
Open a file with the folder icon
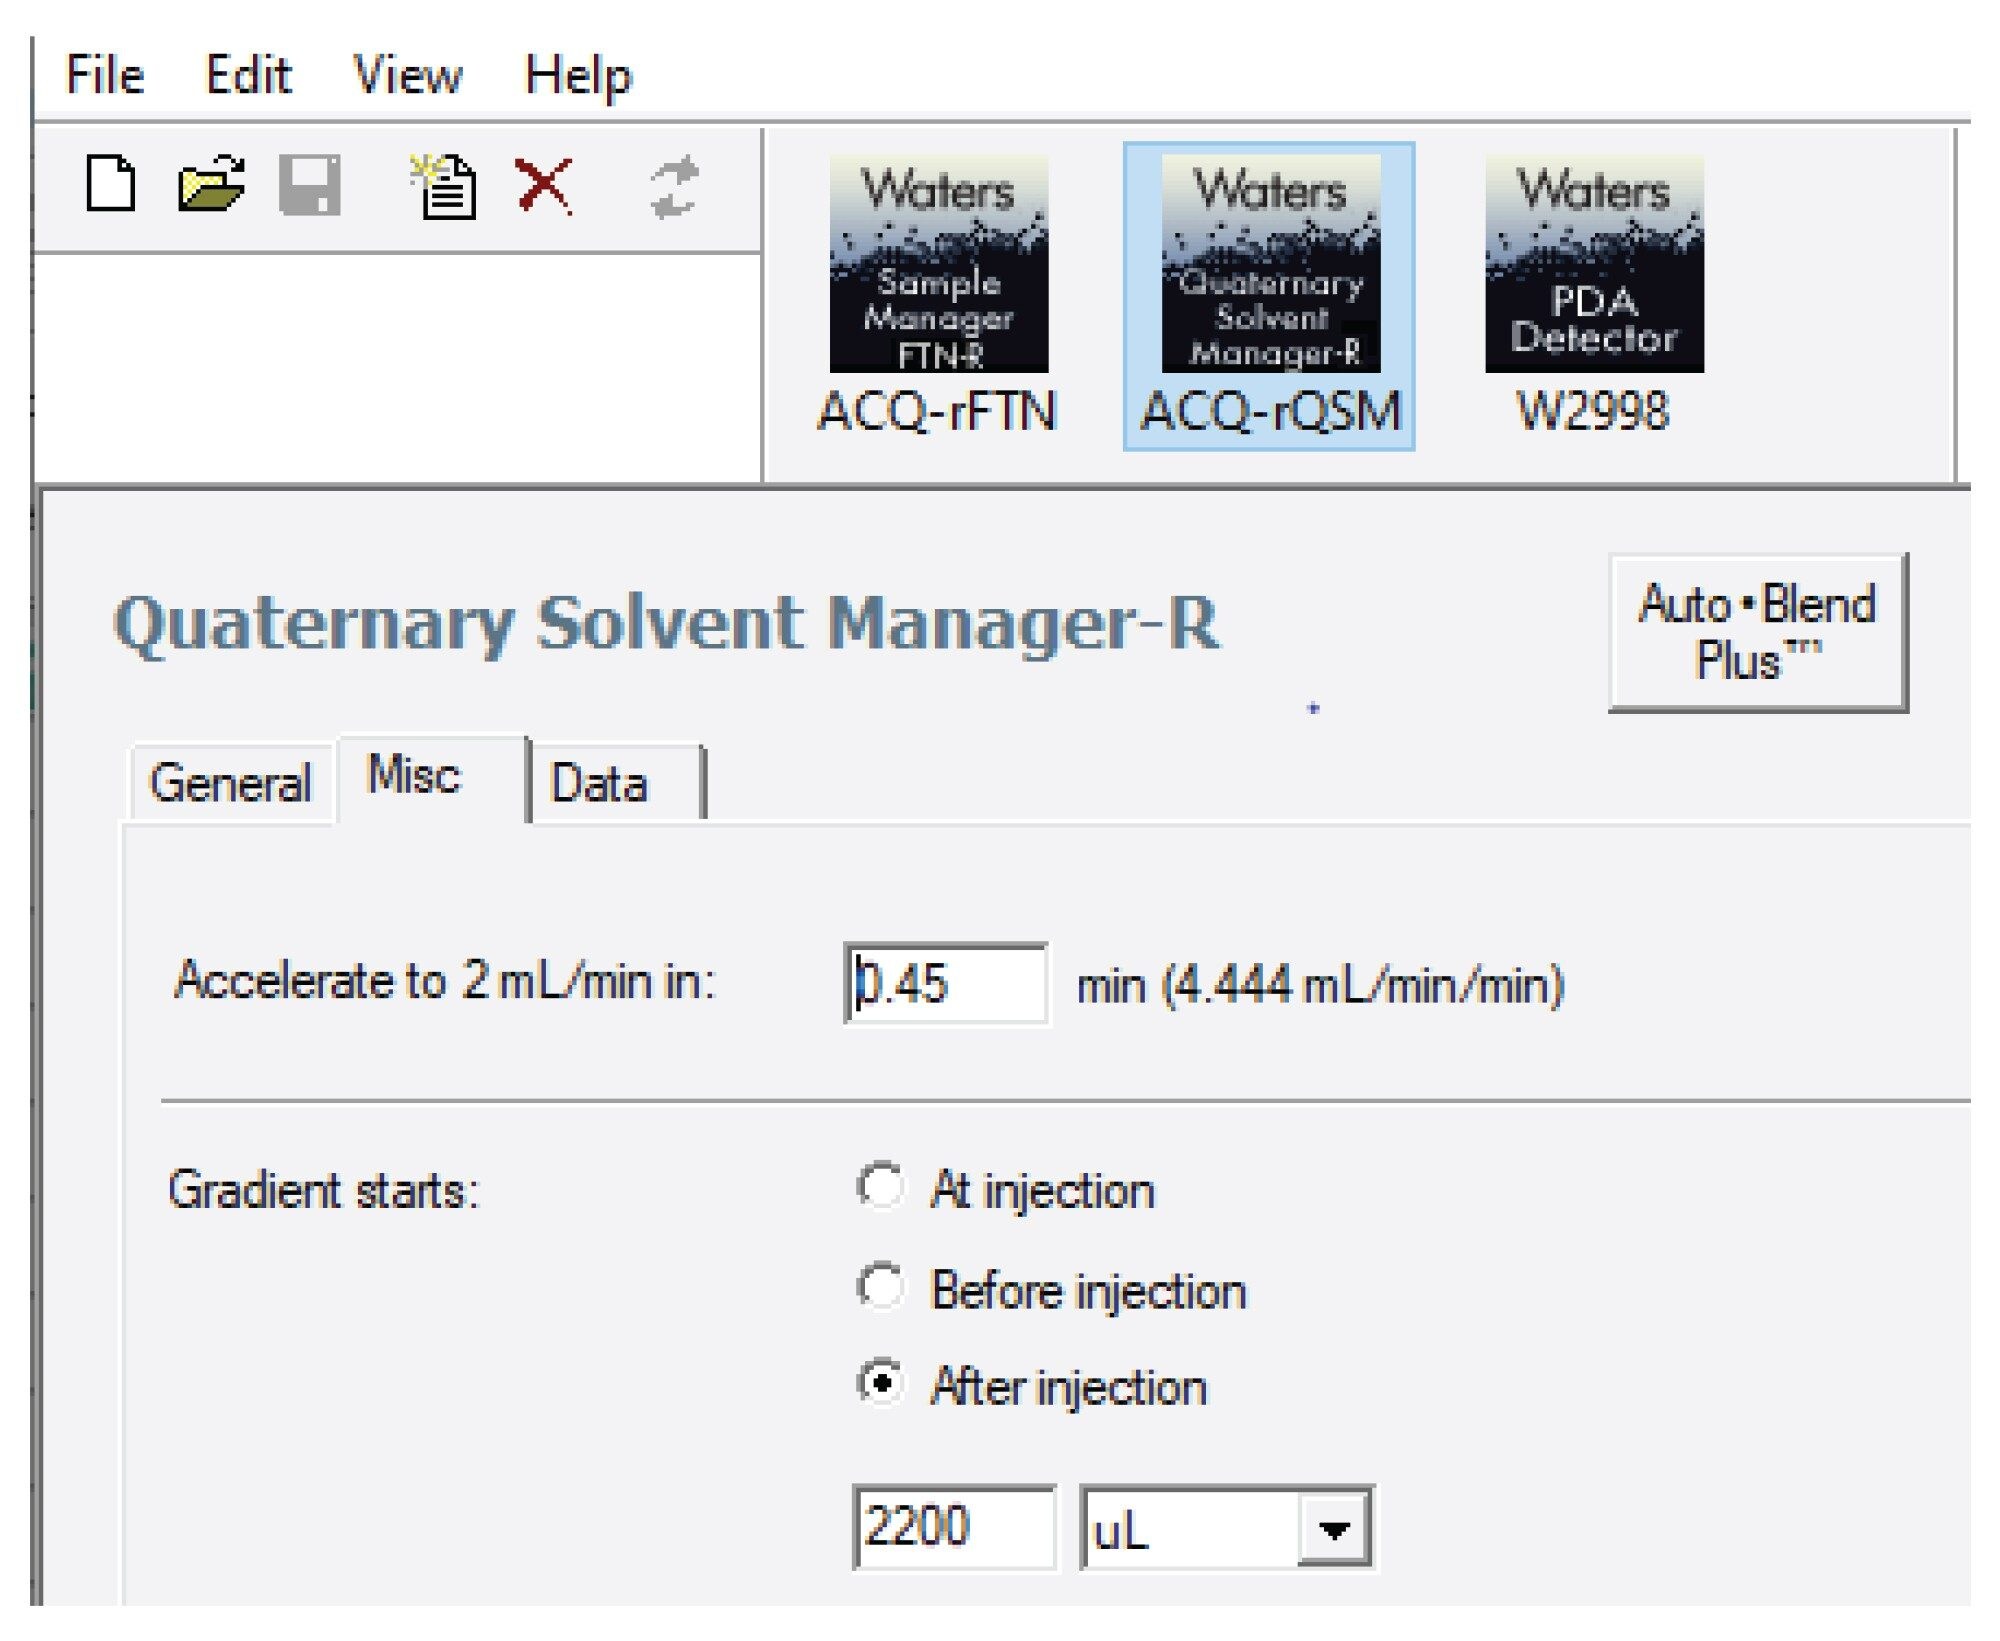coord(211,185)
